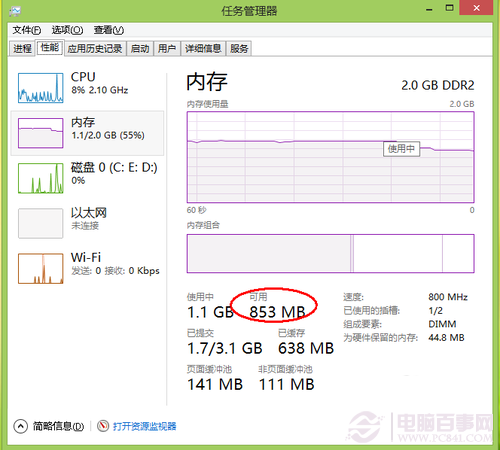Switch to the 应用历史记录 tab
500x450 pixels.
click(95, 49)
